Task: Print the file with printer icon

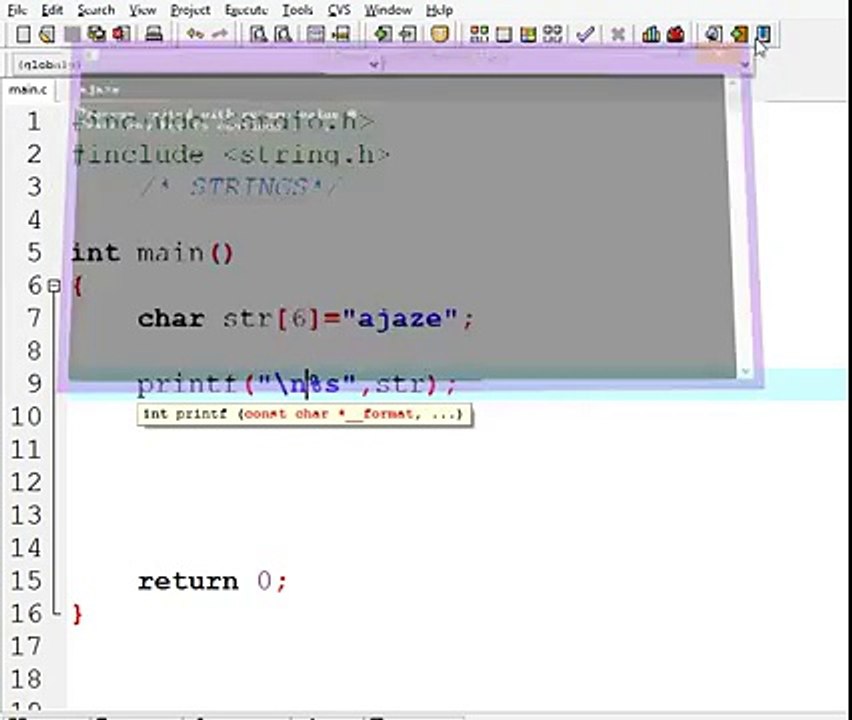Action: 154,34
